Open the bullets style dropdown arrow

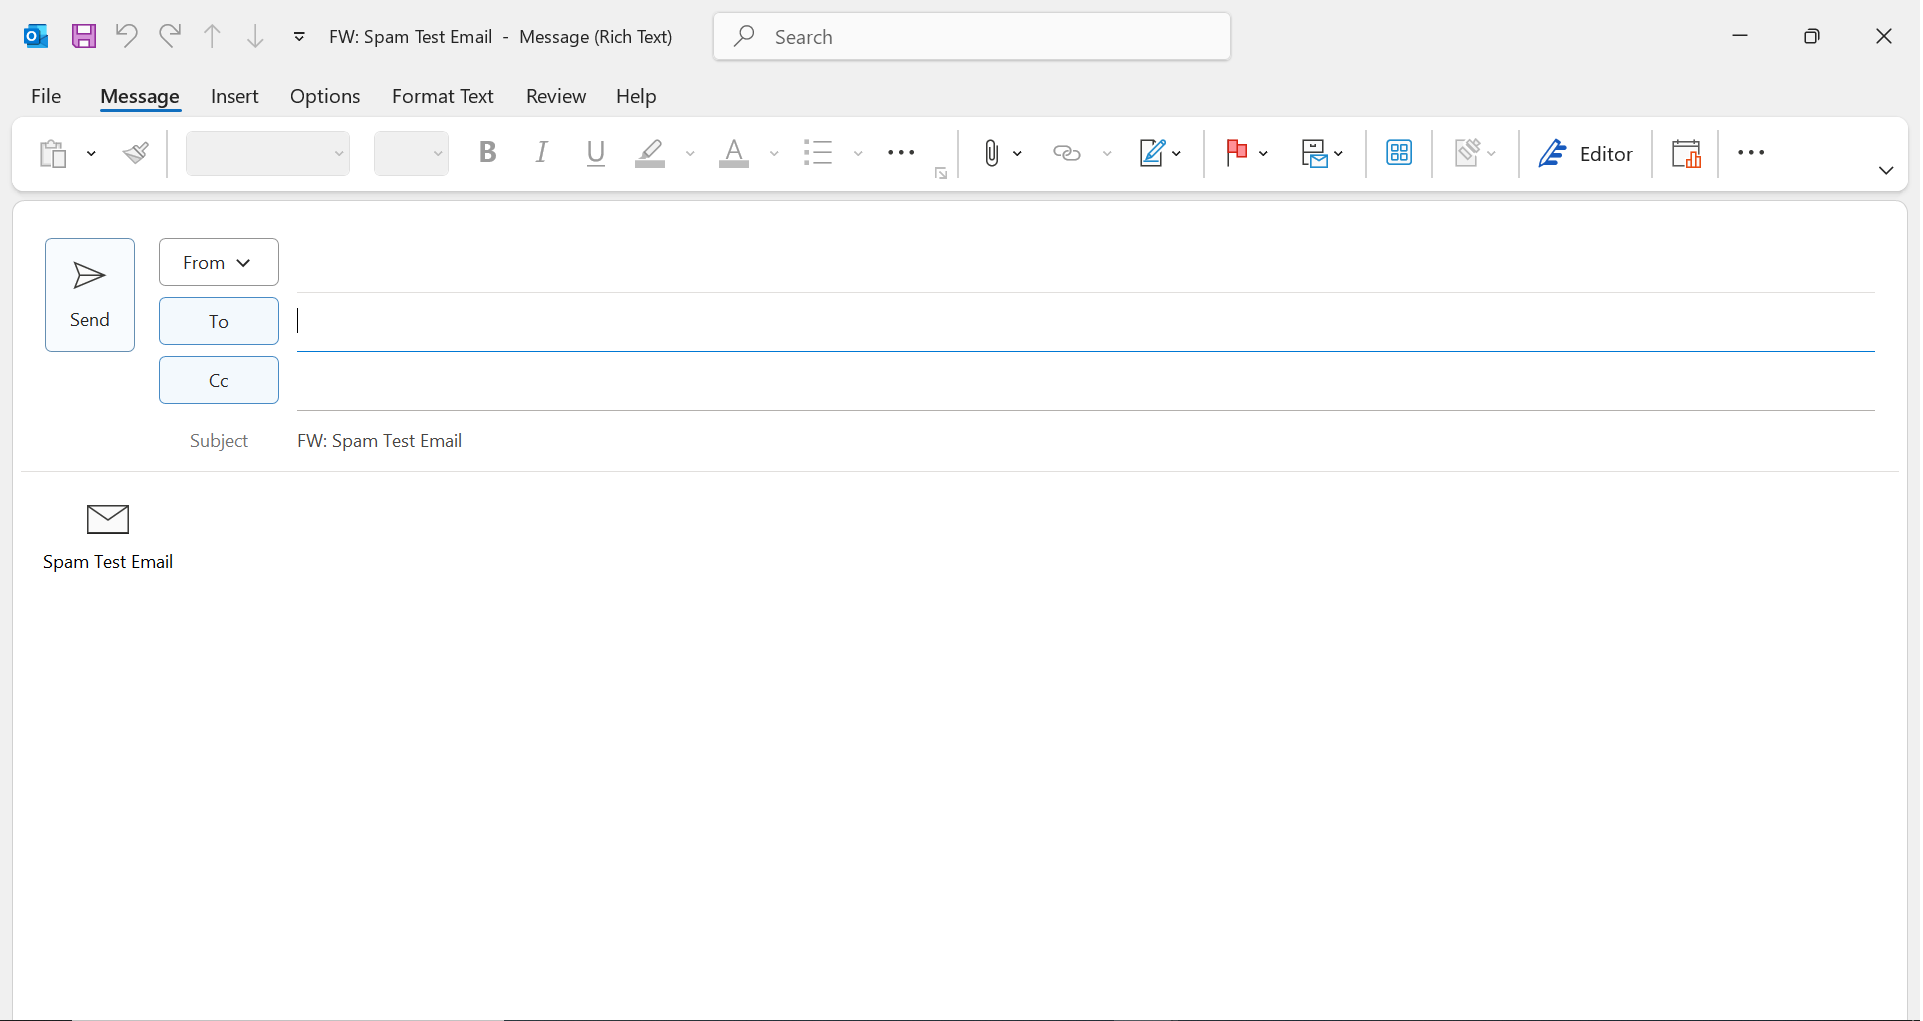[x=858, y=153]
